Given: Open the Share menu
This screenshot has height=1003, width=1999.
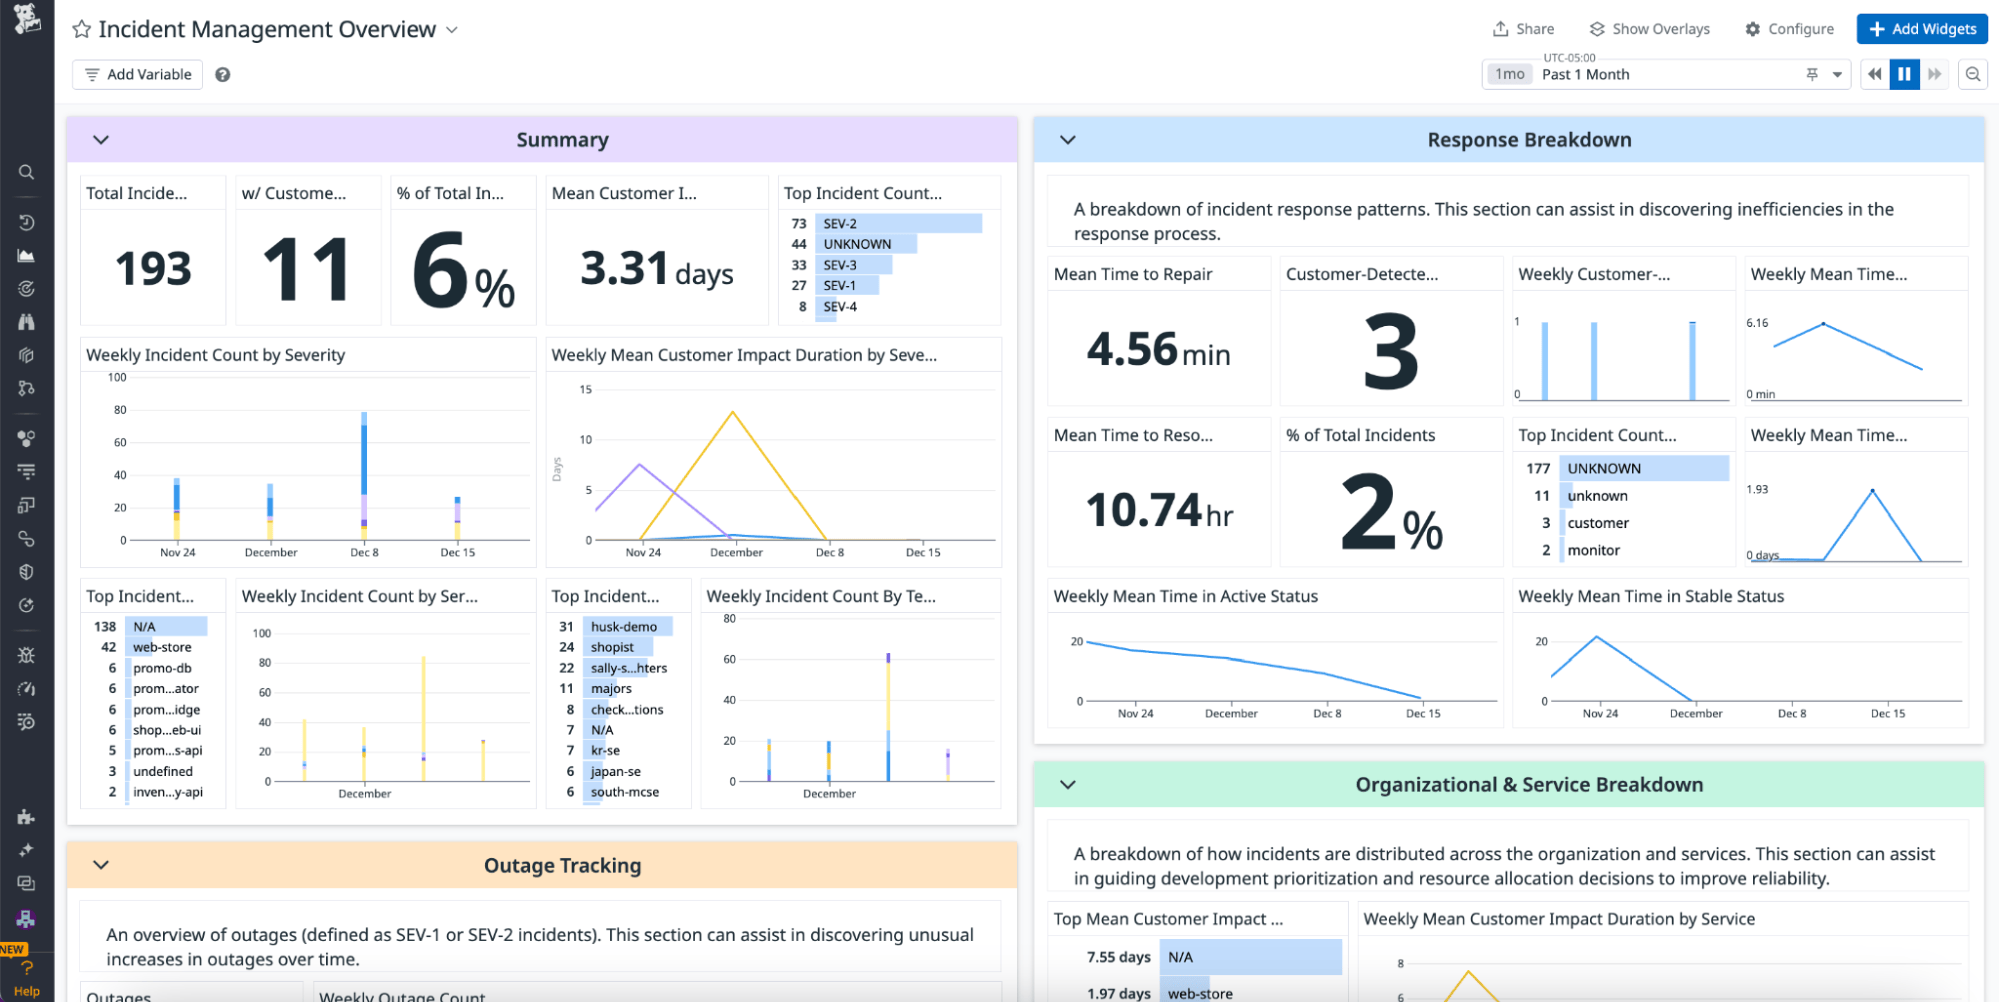Looking at the screenshot, I should (1523, 29).
